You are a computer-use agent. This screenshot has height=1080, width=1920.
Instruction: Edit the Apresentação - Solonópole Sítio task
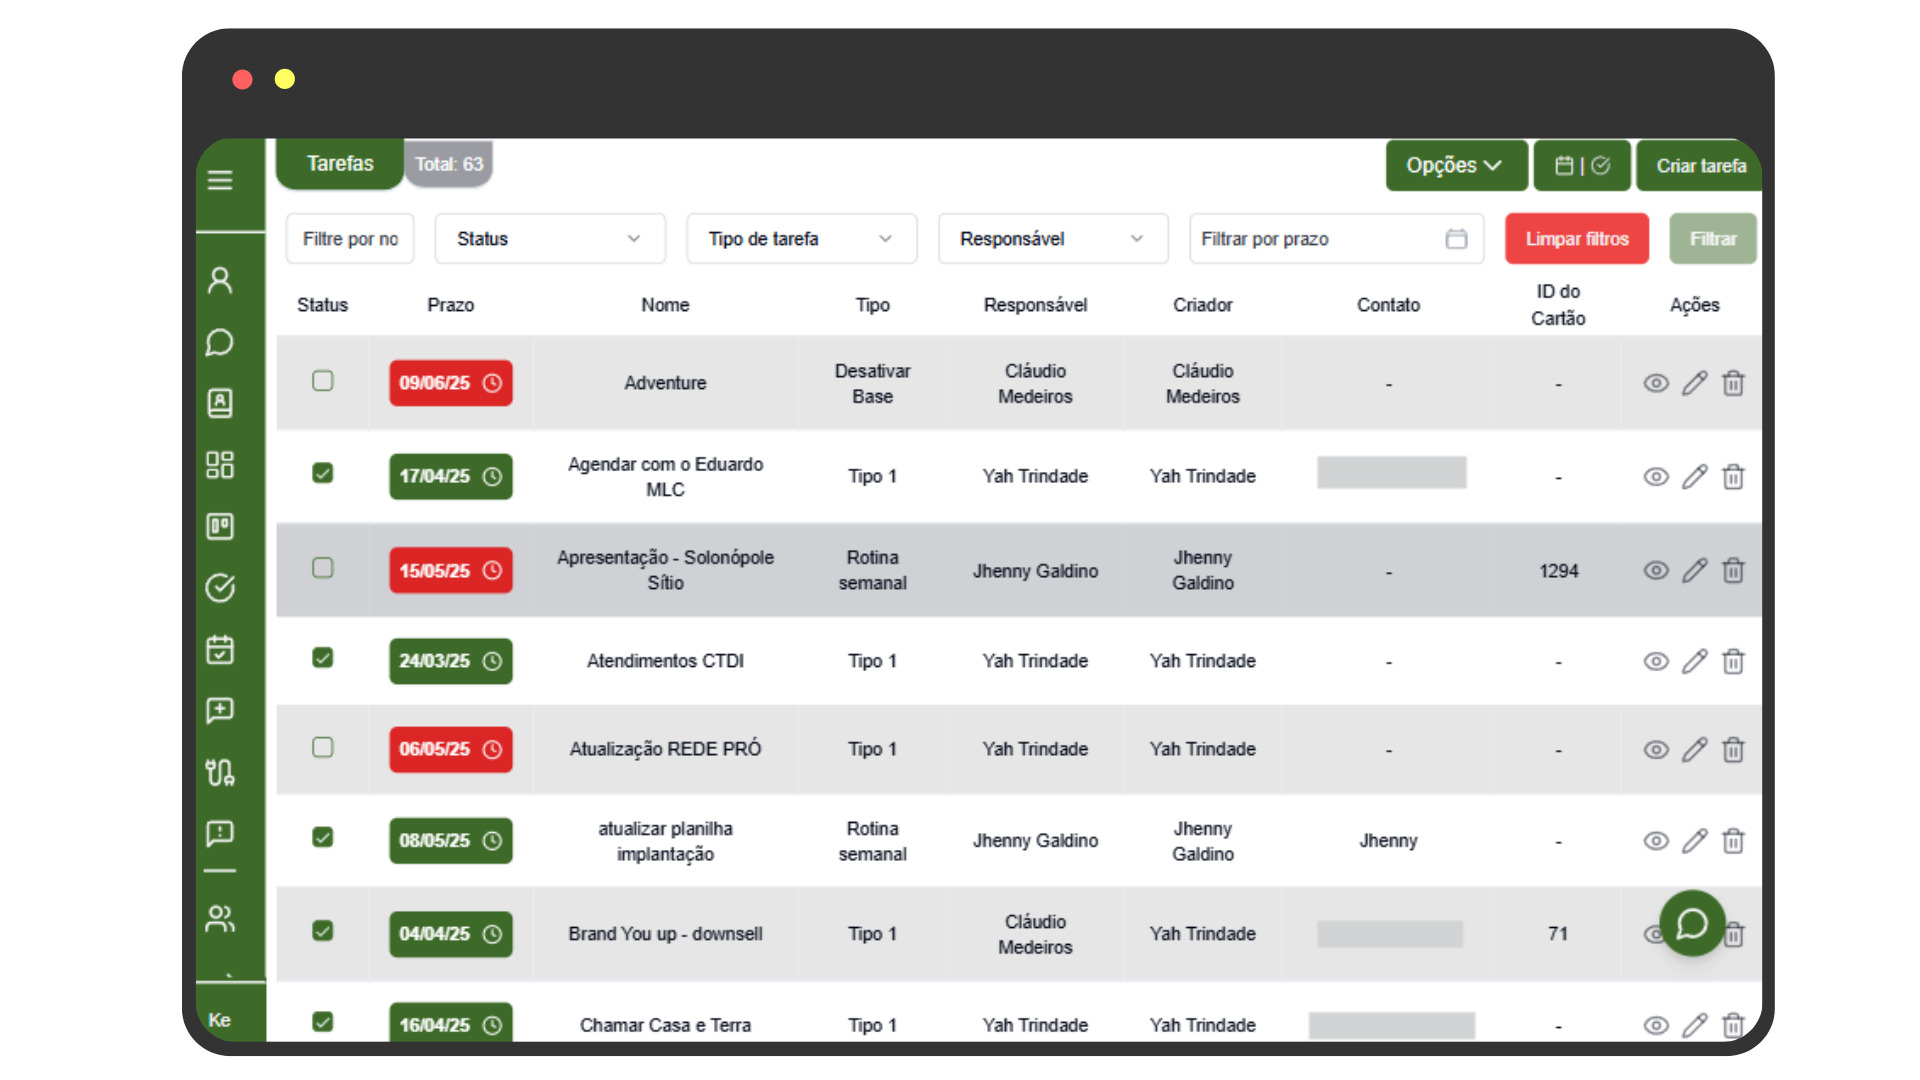coord(1694,570)
